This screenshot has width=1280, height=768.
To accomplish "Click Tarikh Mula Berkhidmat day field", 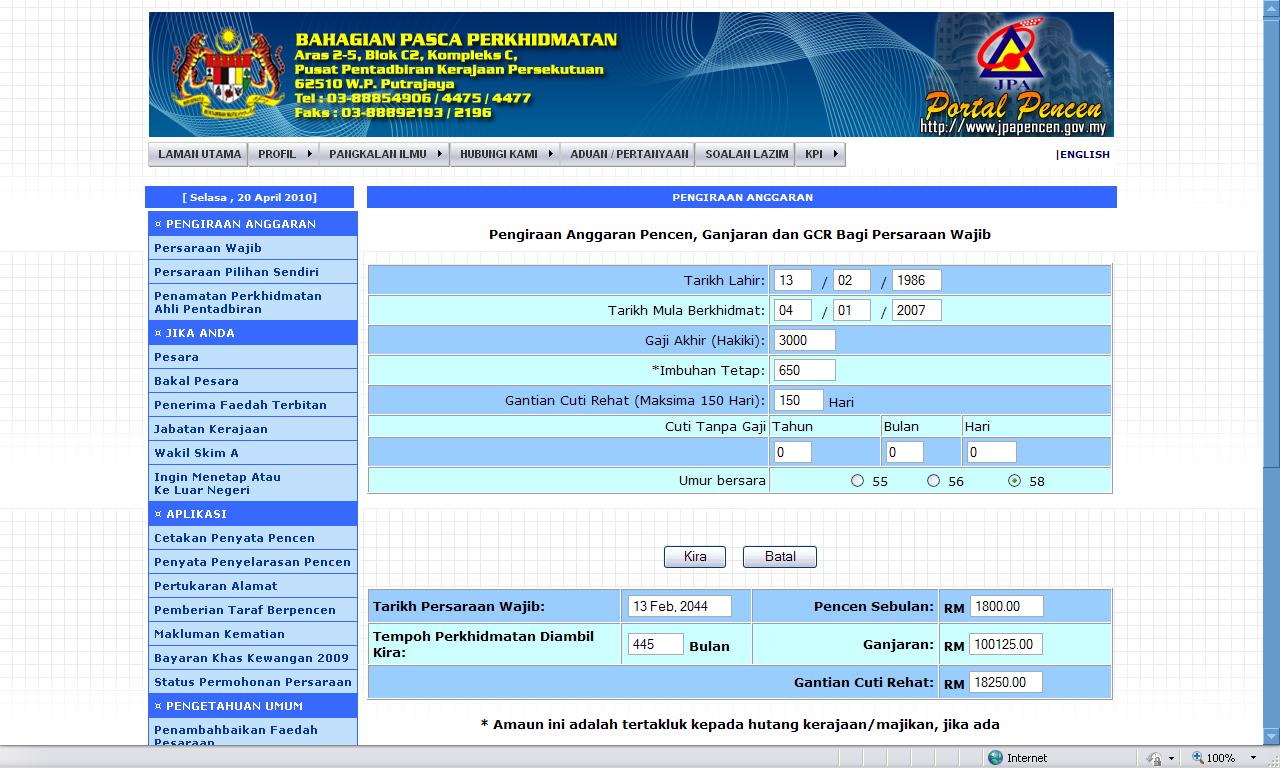I will [792, 310].
